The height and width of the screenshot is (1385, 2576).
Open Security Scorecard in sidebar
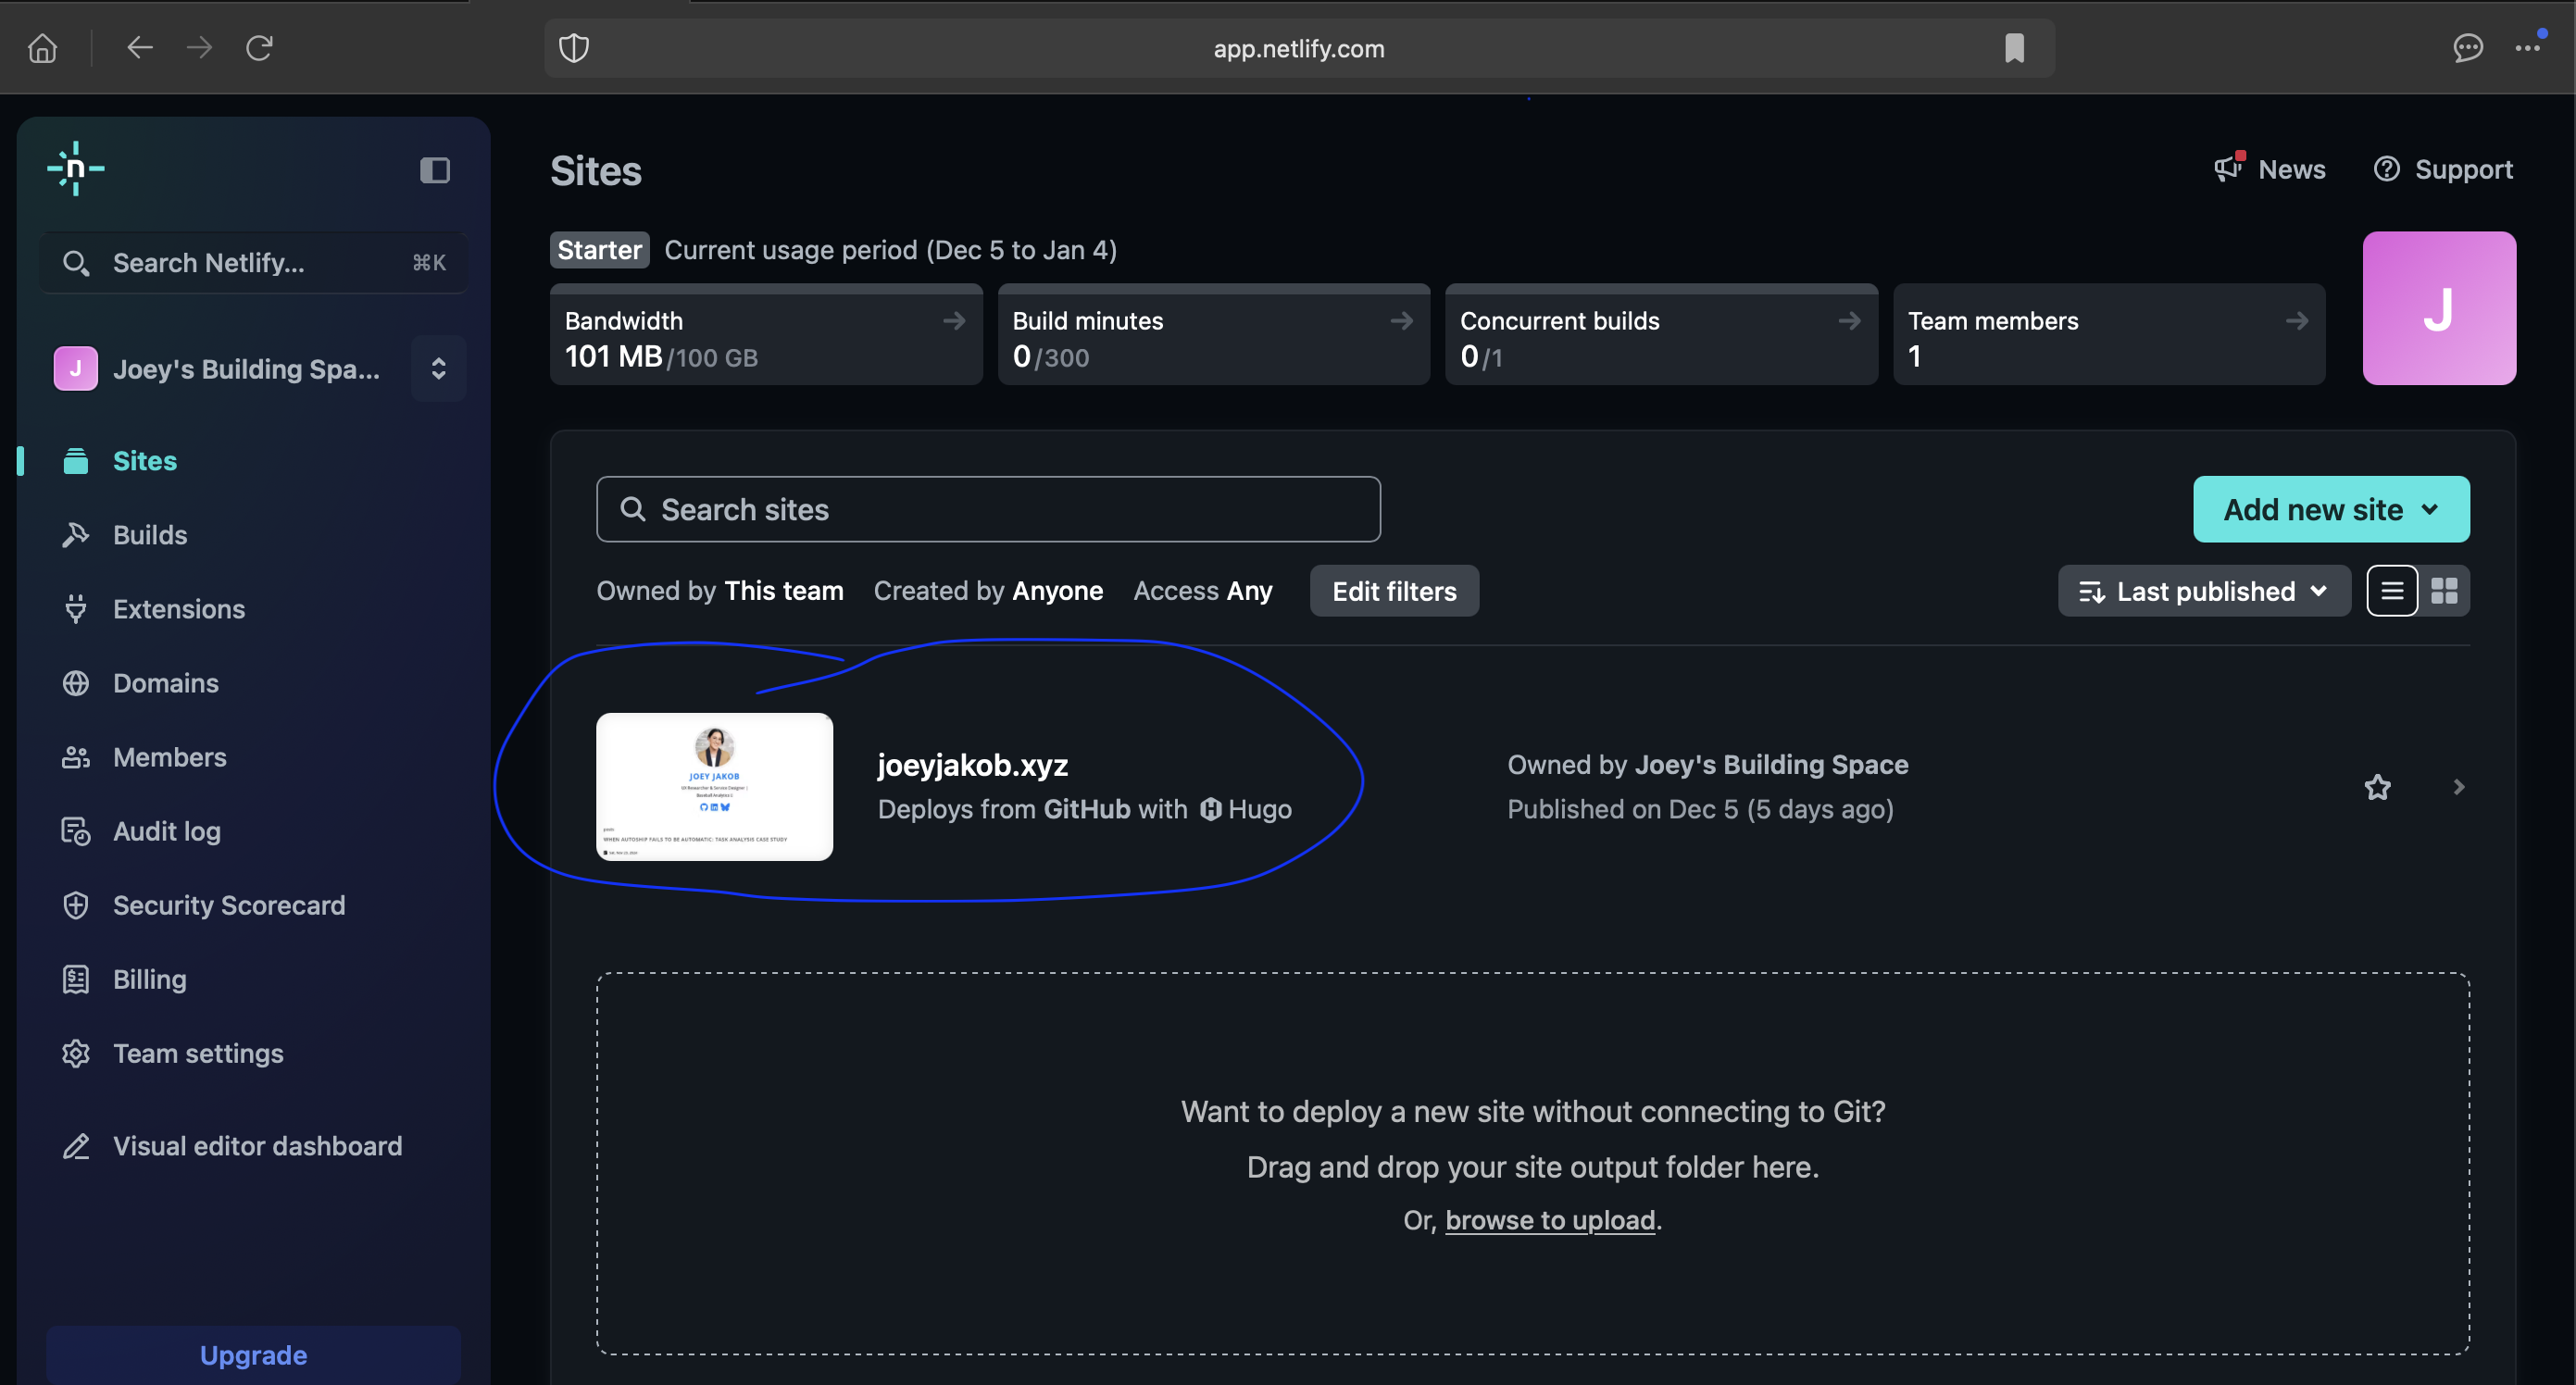pos(228,905)
